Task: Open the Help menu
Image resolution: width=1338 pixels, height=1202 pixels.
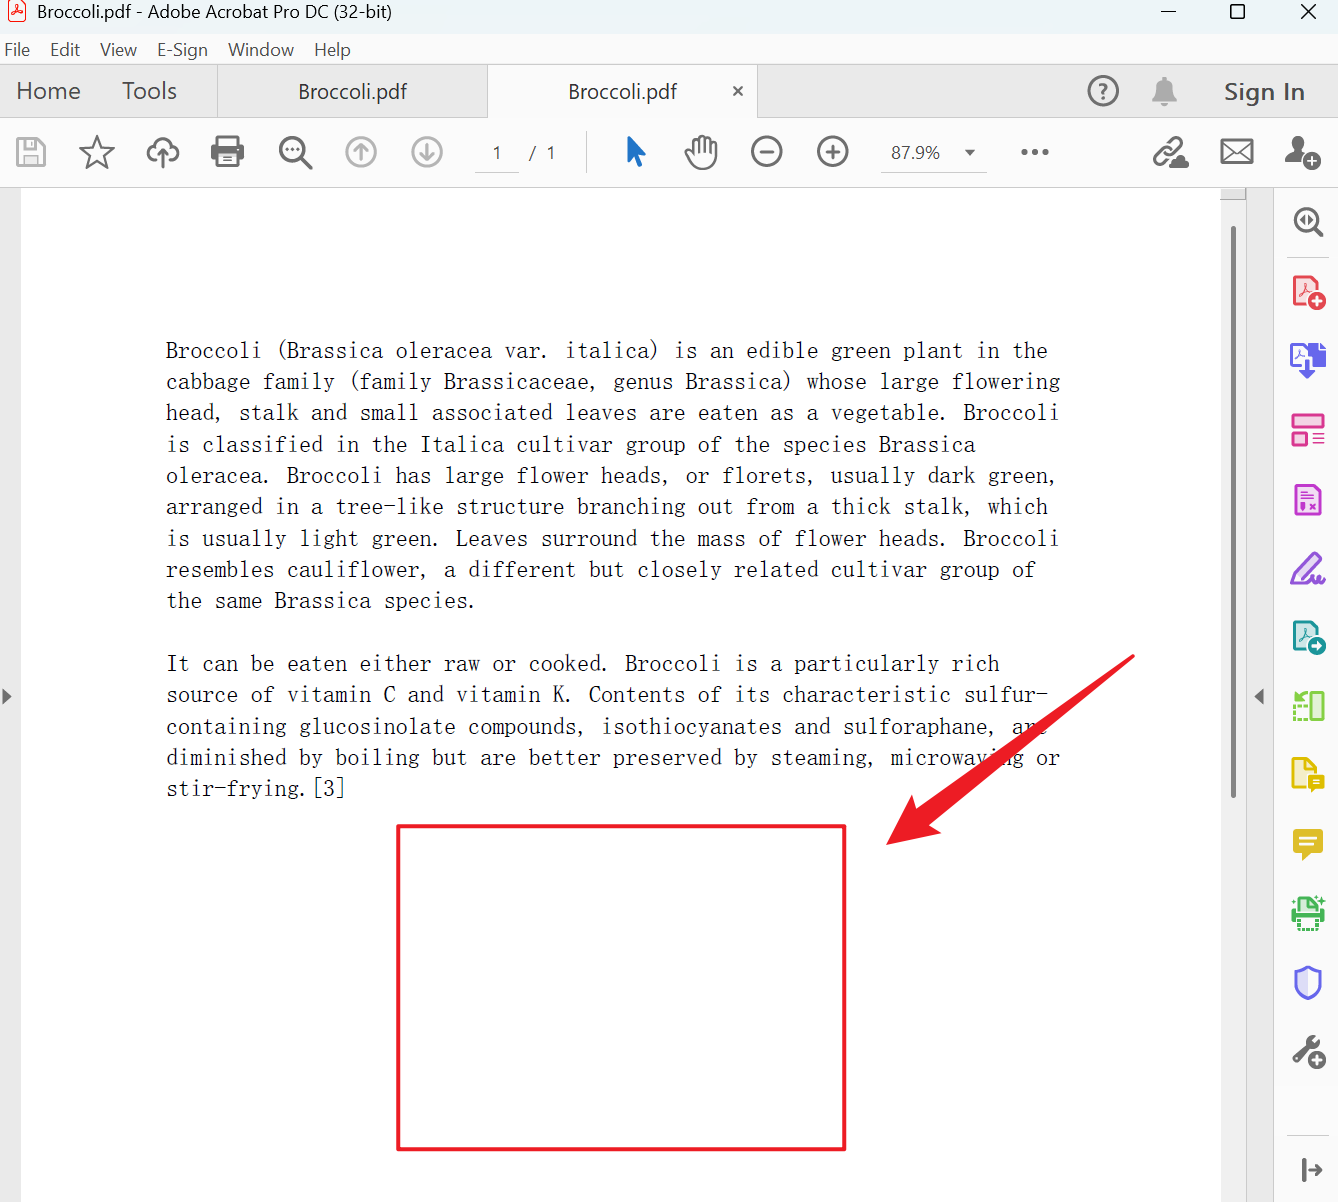Action: (332, 50)
